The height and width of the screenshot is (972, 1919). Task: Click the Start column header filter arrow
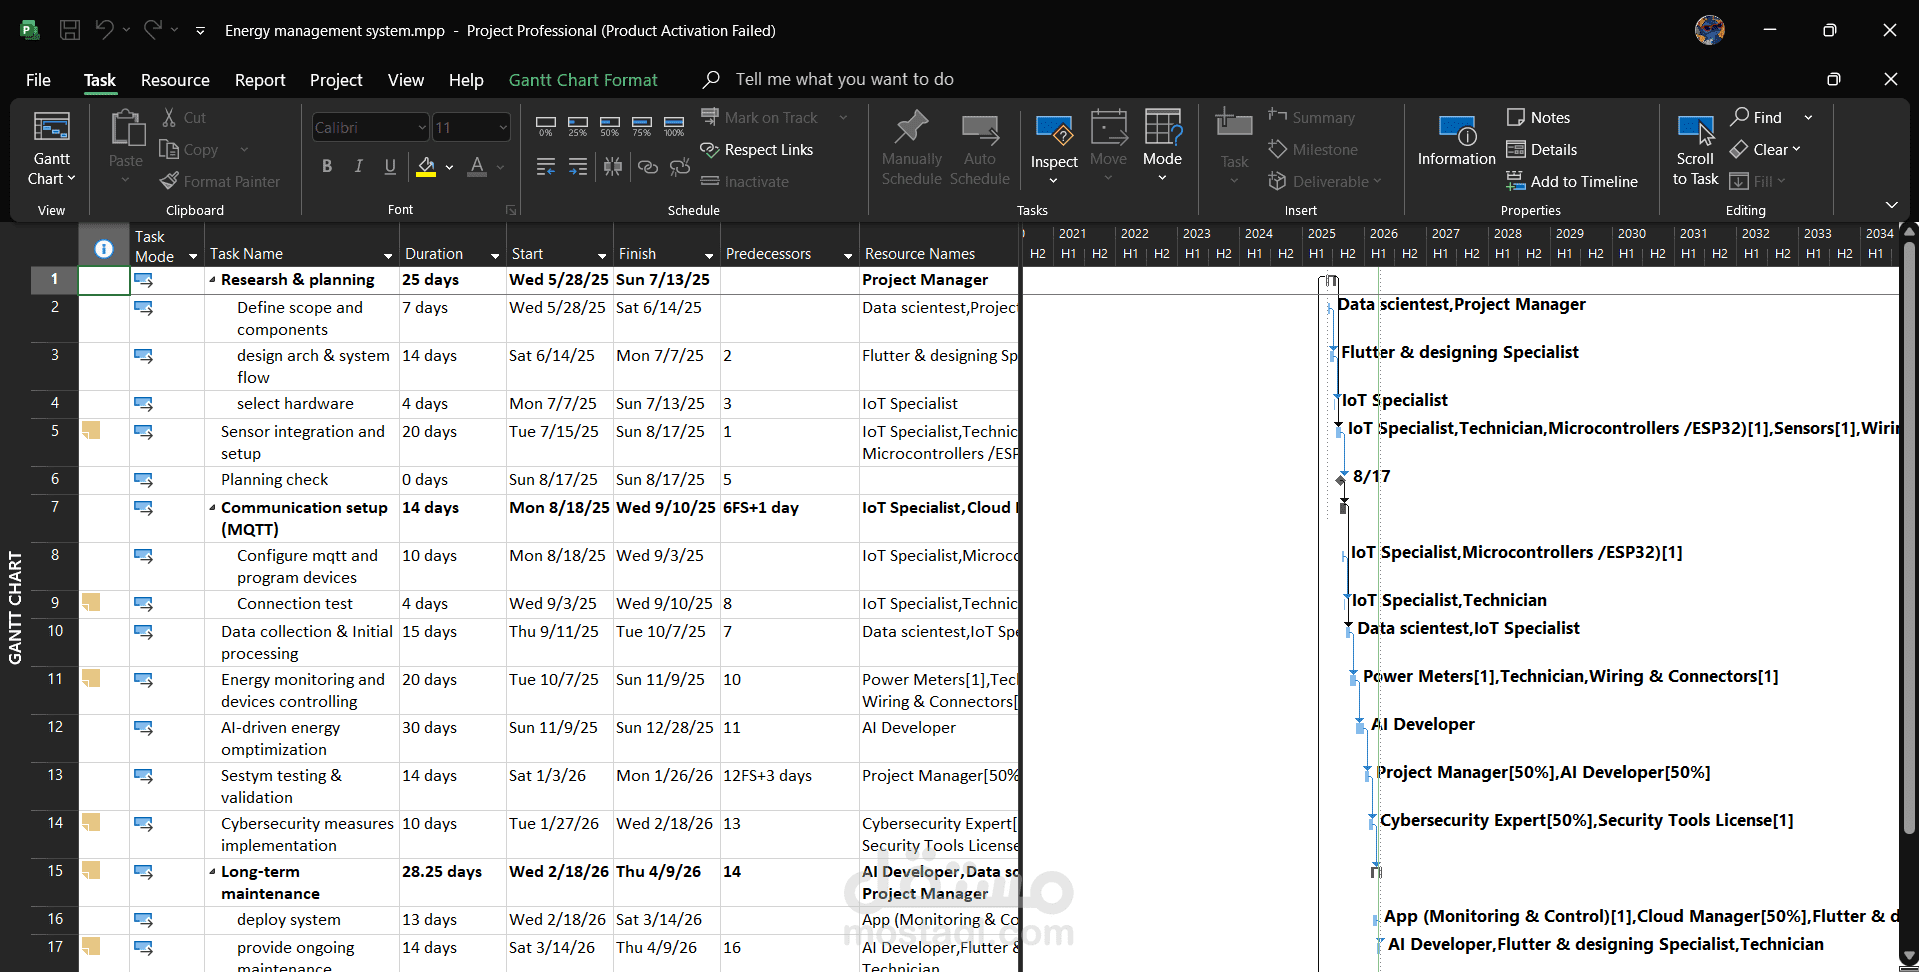click(x=602, y=255)
